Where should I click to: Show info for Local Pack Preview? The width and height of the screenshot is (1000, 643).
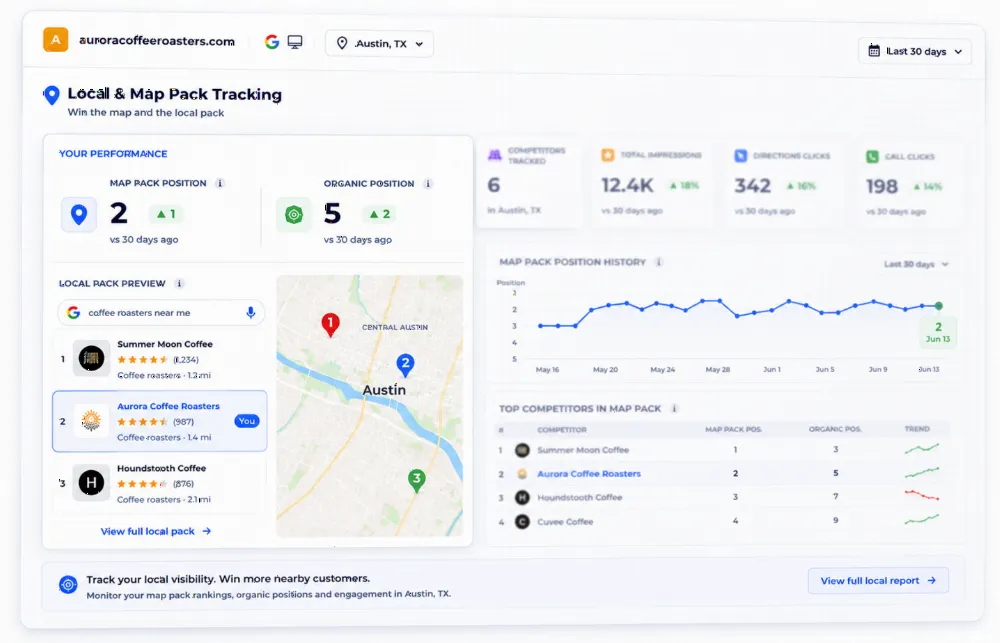(x=179, y=283)
